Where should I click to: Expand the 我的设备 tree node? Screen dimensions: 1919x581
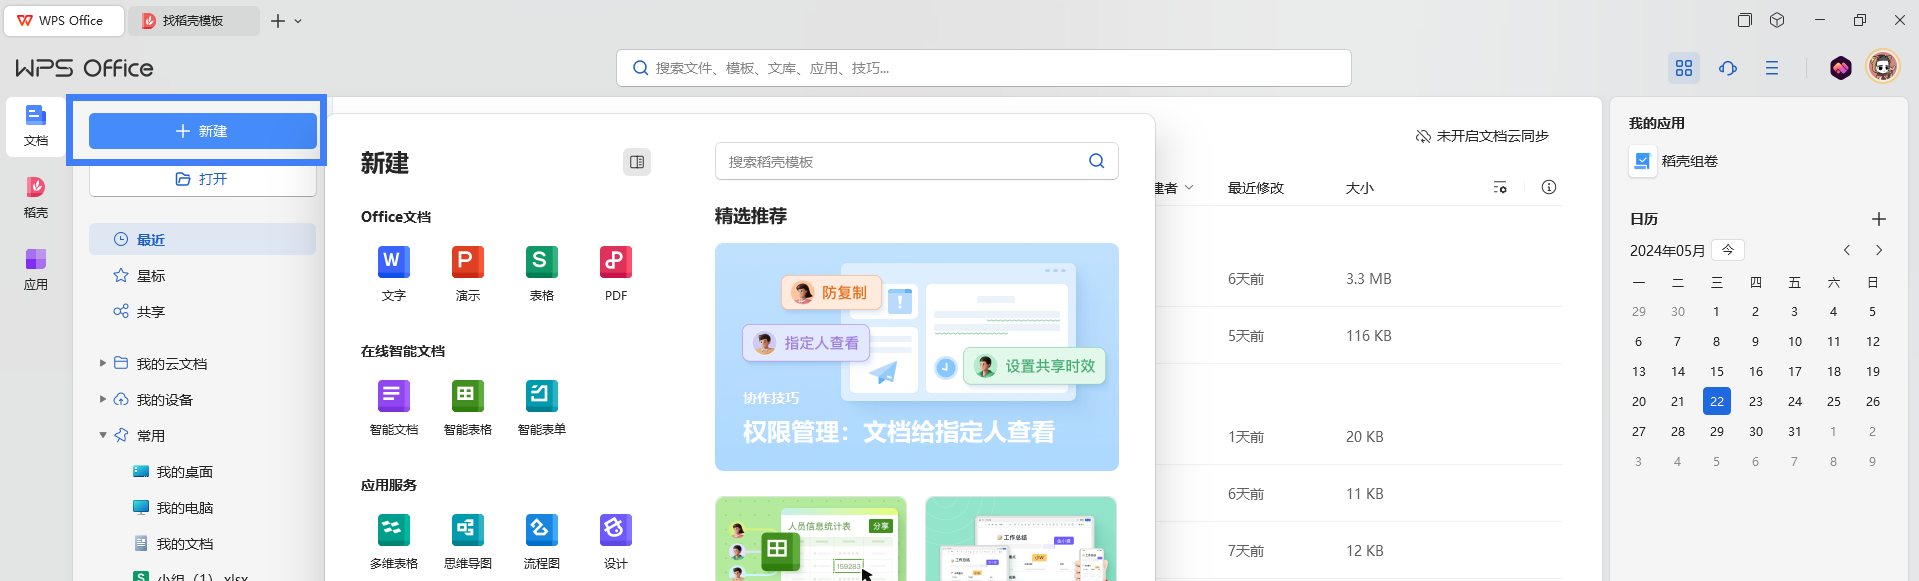pos(102,399)
